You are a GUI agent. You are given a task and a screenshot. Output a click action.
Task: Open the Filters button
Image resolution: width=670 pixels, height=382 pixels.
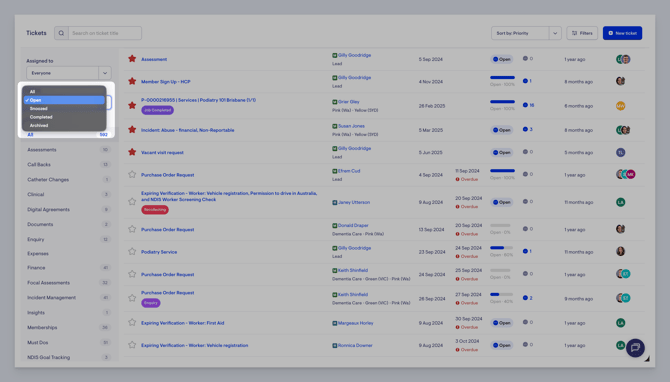coord(582,33)
